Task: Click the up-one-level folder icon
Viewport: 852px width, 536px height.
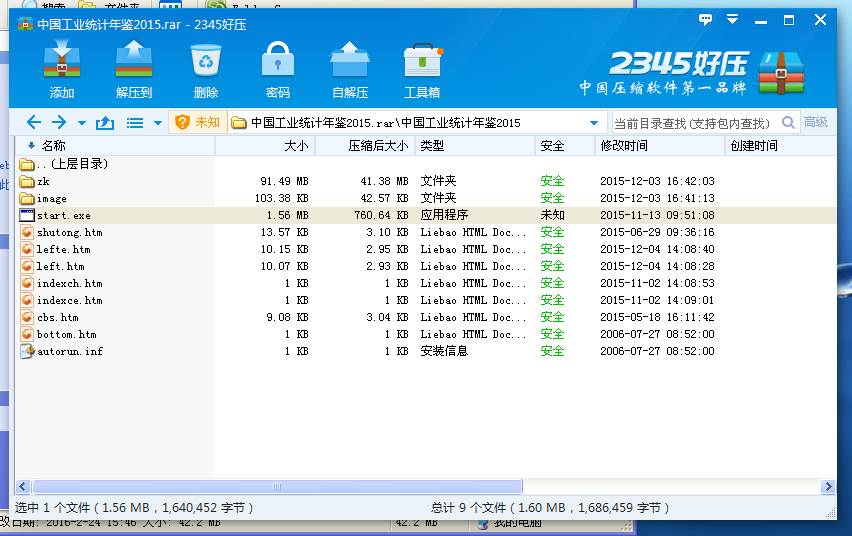Action: 105,123
